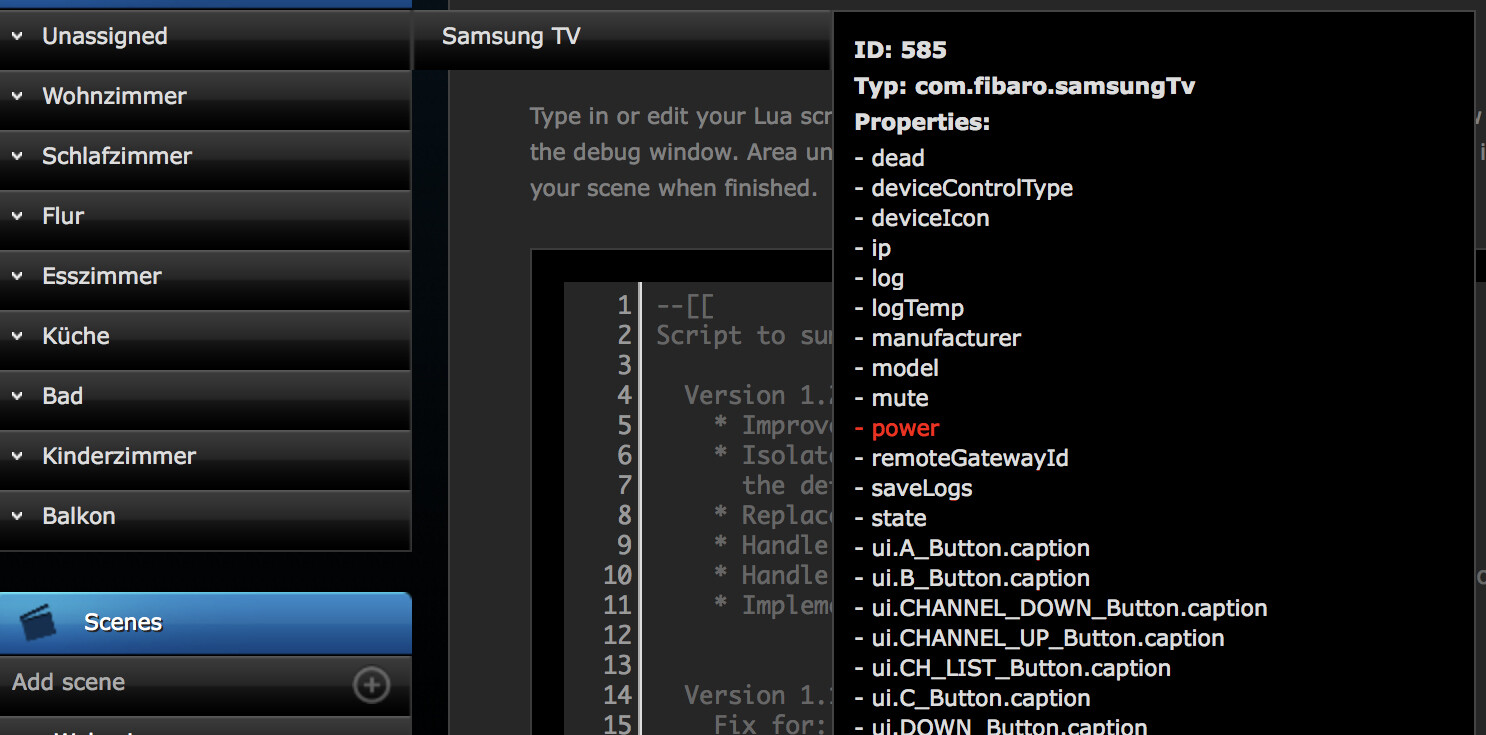Select the Balkon room
The image size is (1486, 735).
tap(79, 516)
